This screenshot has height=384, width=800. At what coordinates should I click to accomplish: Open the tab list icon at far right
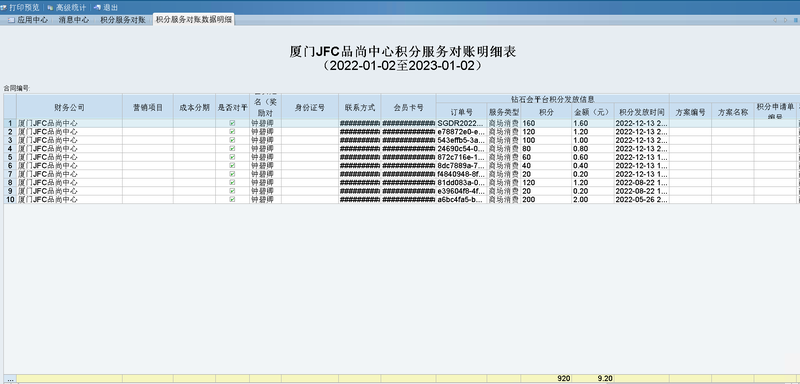(x=795, y=20)
